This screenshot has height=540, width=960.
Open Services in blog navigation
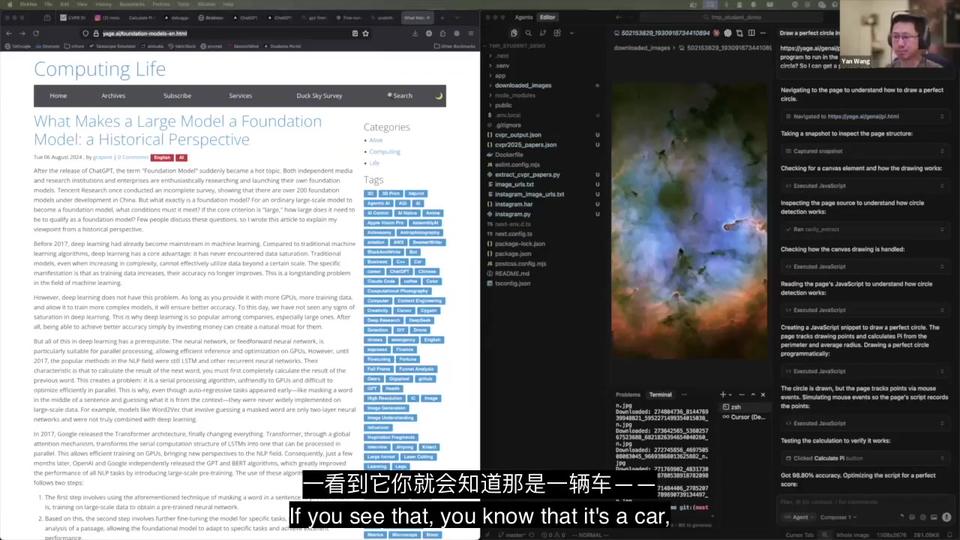(240, 96)
